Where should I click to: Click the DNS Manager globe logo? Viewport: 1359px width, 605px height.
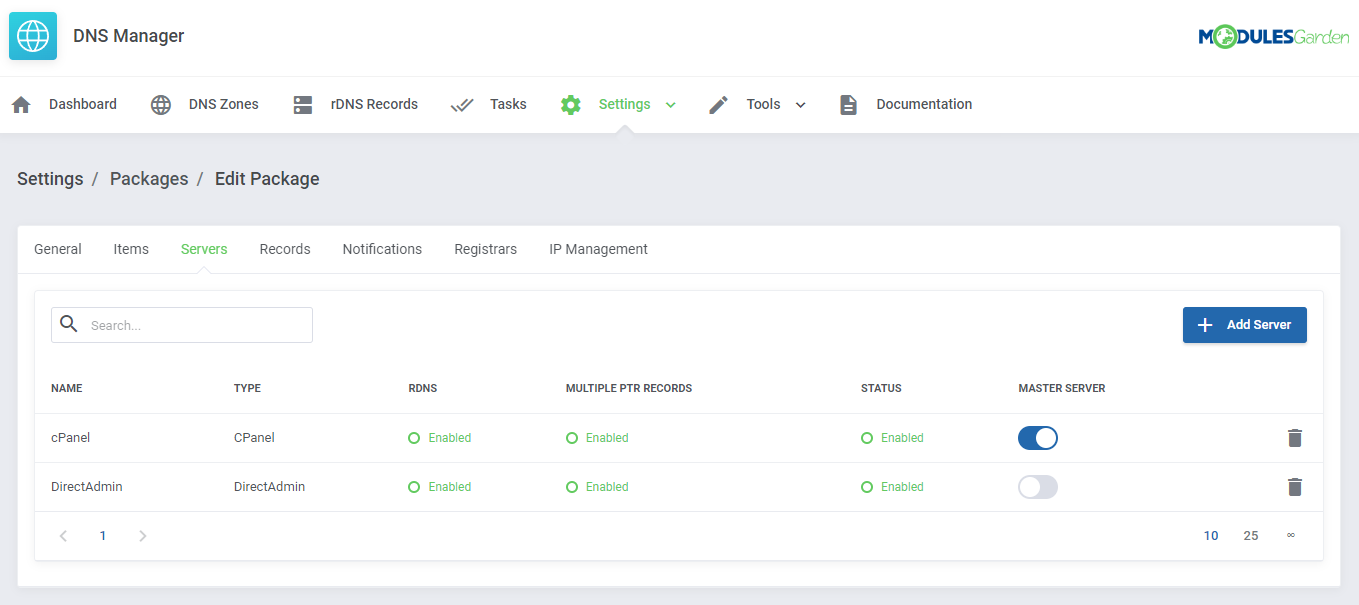tap(32, 35)
